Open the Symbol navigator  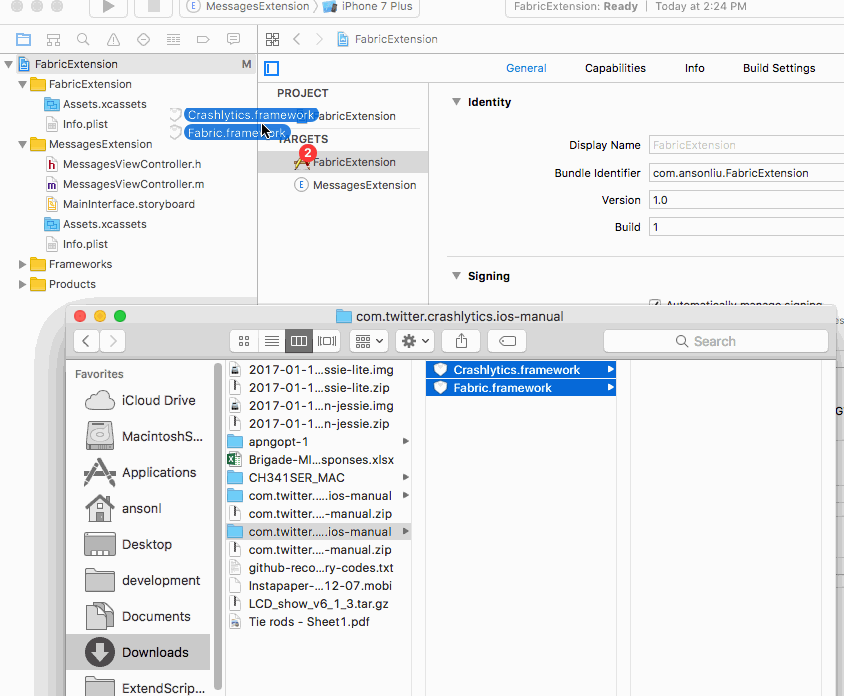[x=55, y=39]
